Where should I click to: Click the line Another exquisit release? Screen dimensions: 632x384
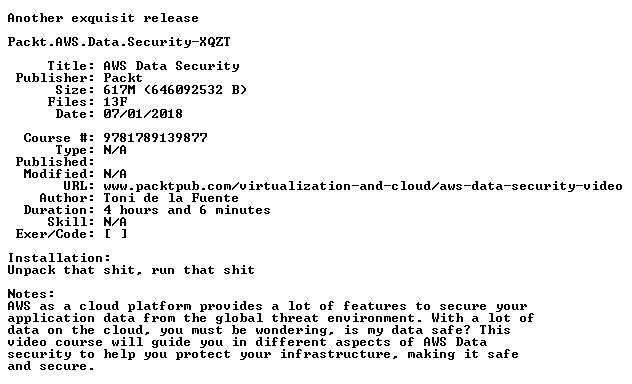point(103,18)
